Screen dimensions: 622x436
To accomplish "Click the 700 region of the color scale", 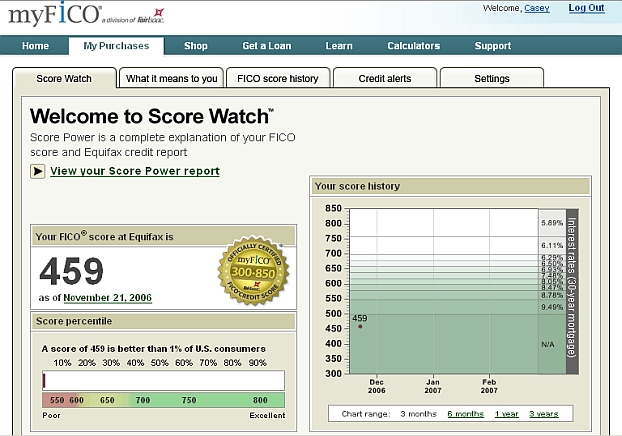I will coord(143,400).
